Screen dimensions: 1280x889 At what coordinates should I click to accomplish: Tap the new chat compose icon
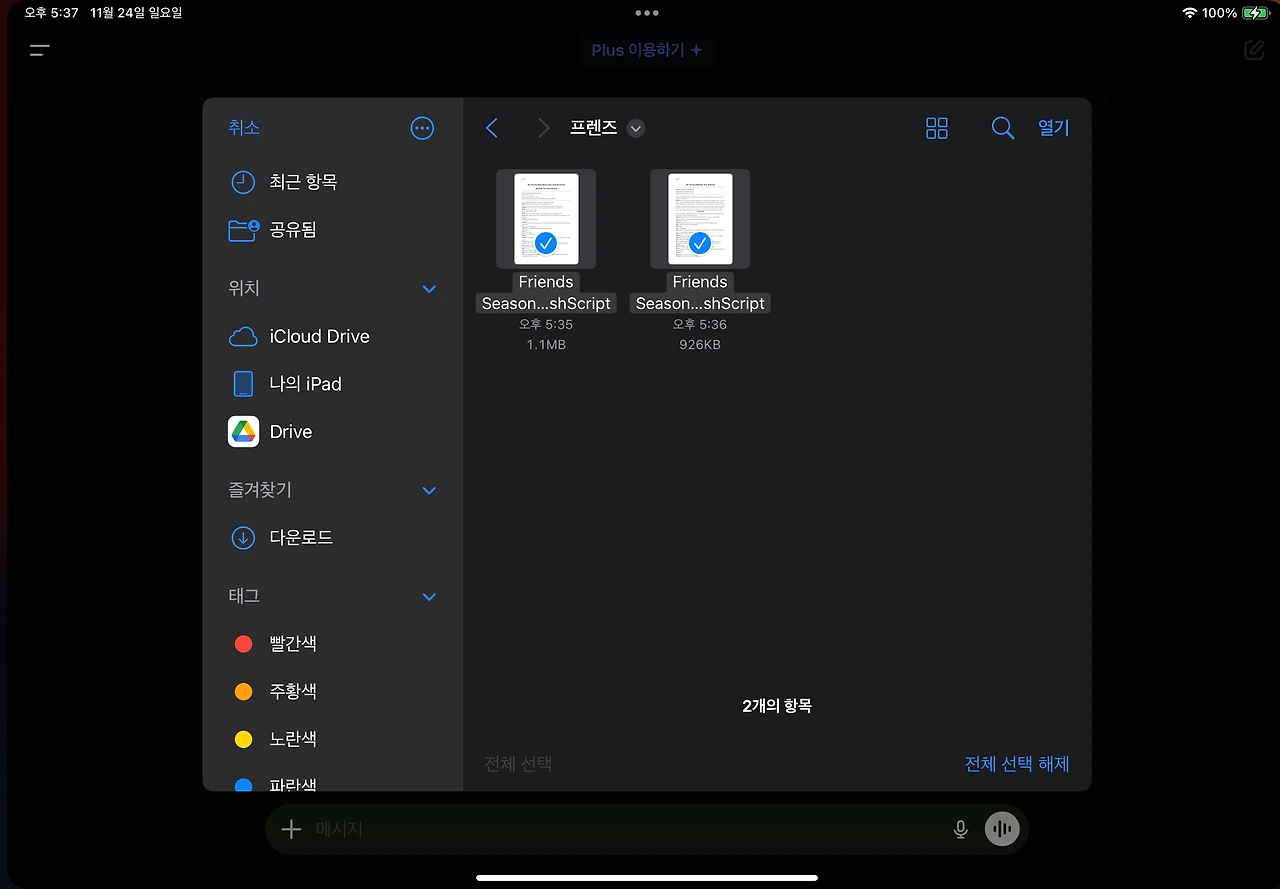tap(1254, 50)
